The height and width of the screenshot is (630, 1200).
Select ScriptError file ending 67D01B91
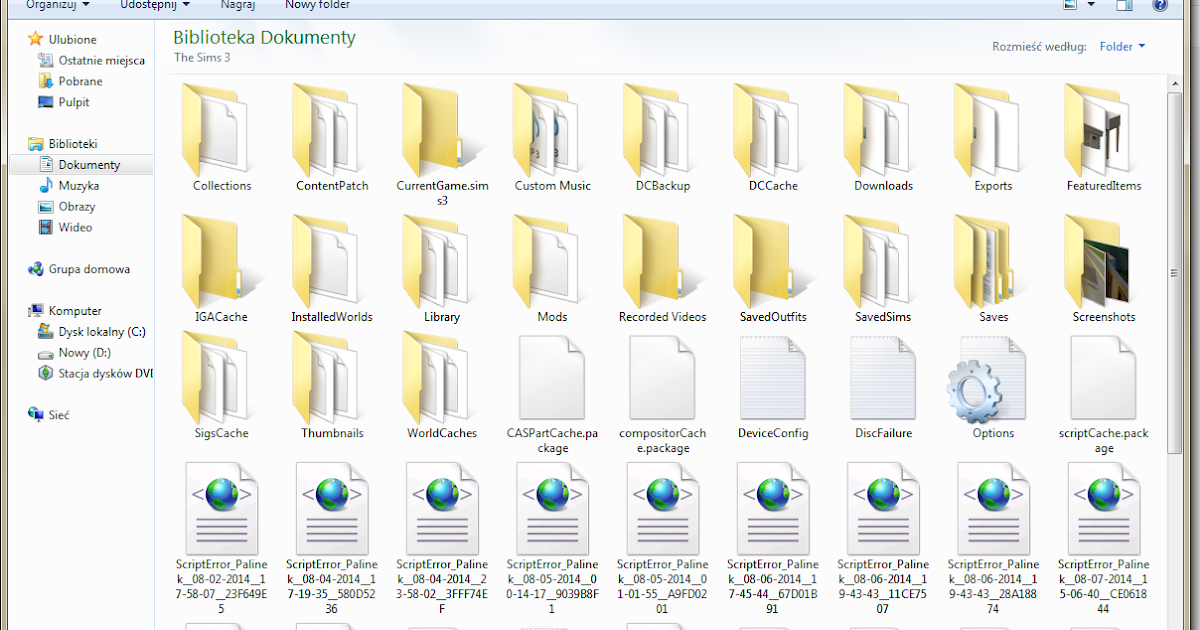coord(773,537)
